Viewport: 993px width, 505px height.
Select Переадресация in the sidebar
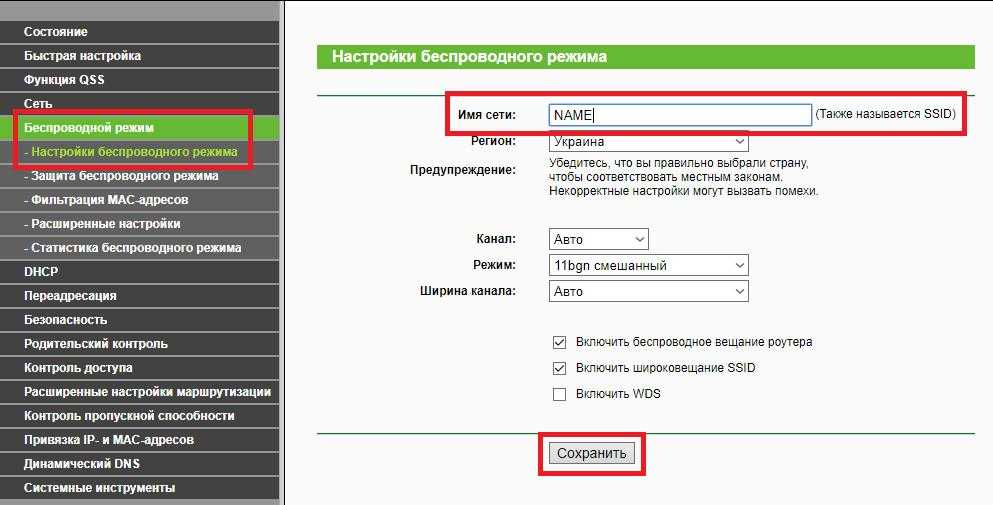139,296
